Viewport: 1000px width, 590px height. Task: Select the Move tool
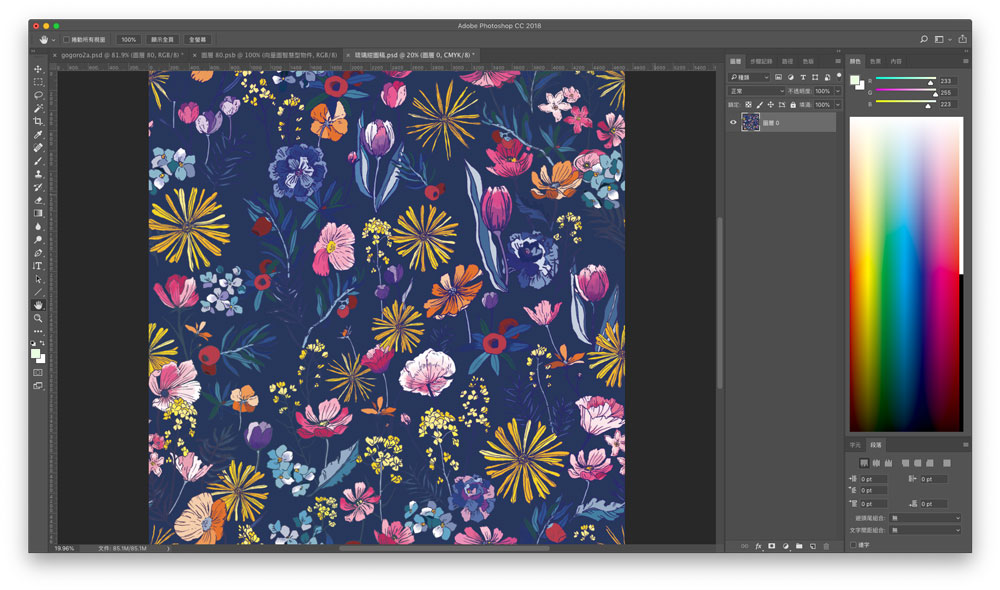coord(38,69)
